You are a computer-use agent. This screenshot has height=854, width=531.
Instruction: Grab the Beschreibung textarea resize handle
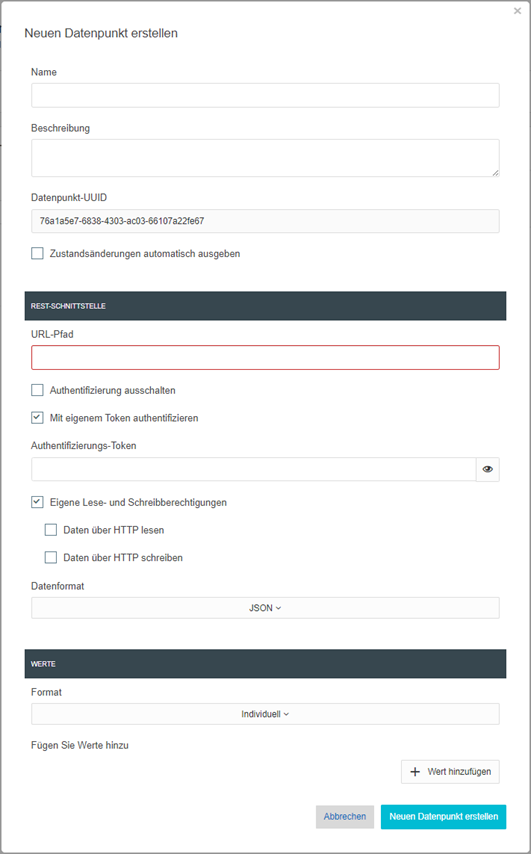(x=495, y=173)
